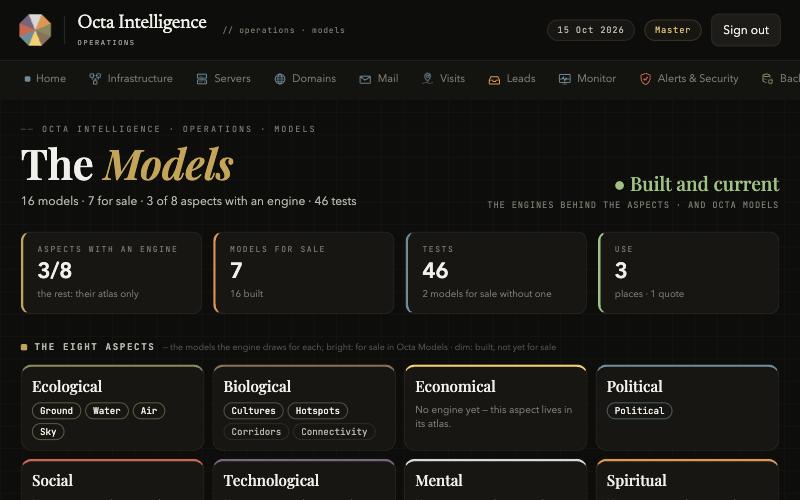Open the Technological aspect card
Image resolution: width=800 pixels, height=500 pixels.
pyautogui.click(x=304, y=480)
